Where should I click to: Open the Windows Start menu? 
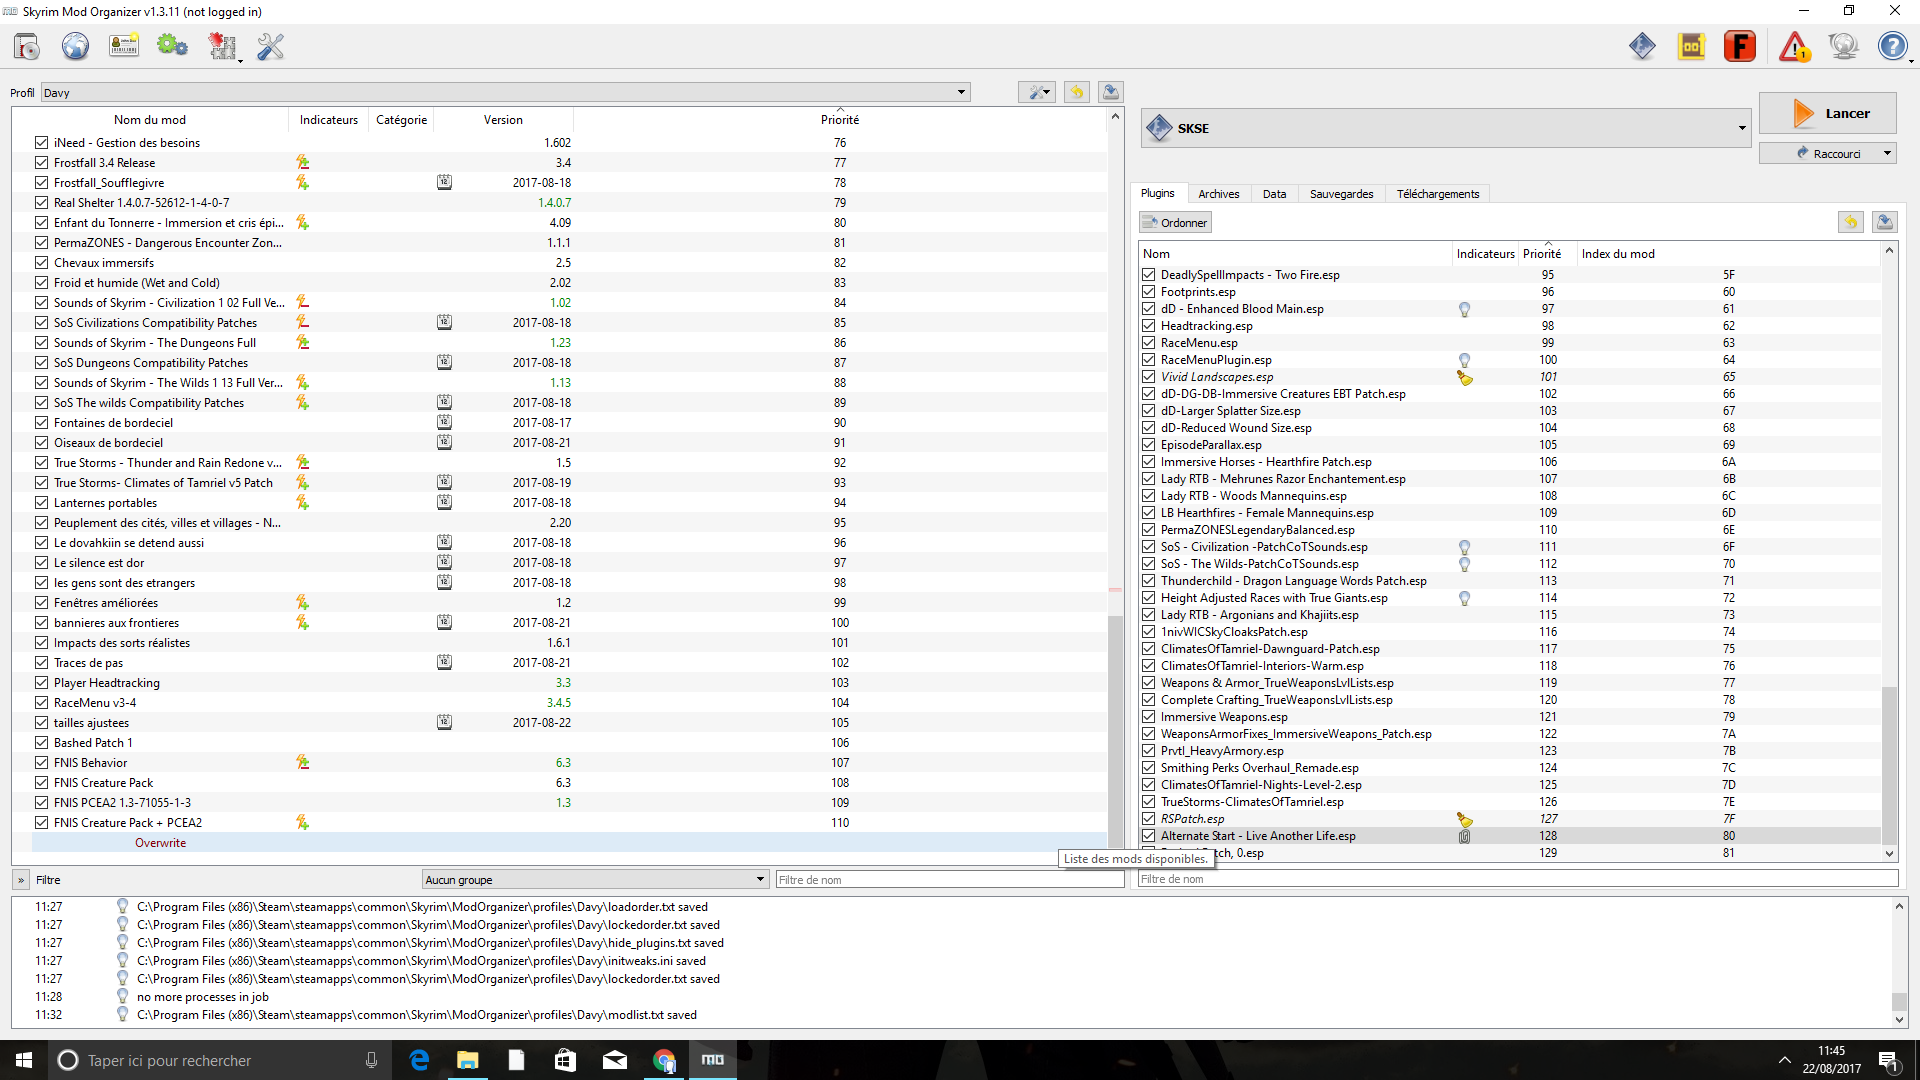coord(24,1060)
